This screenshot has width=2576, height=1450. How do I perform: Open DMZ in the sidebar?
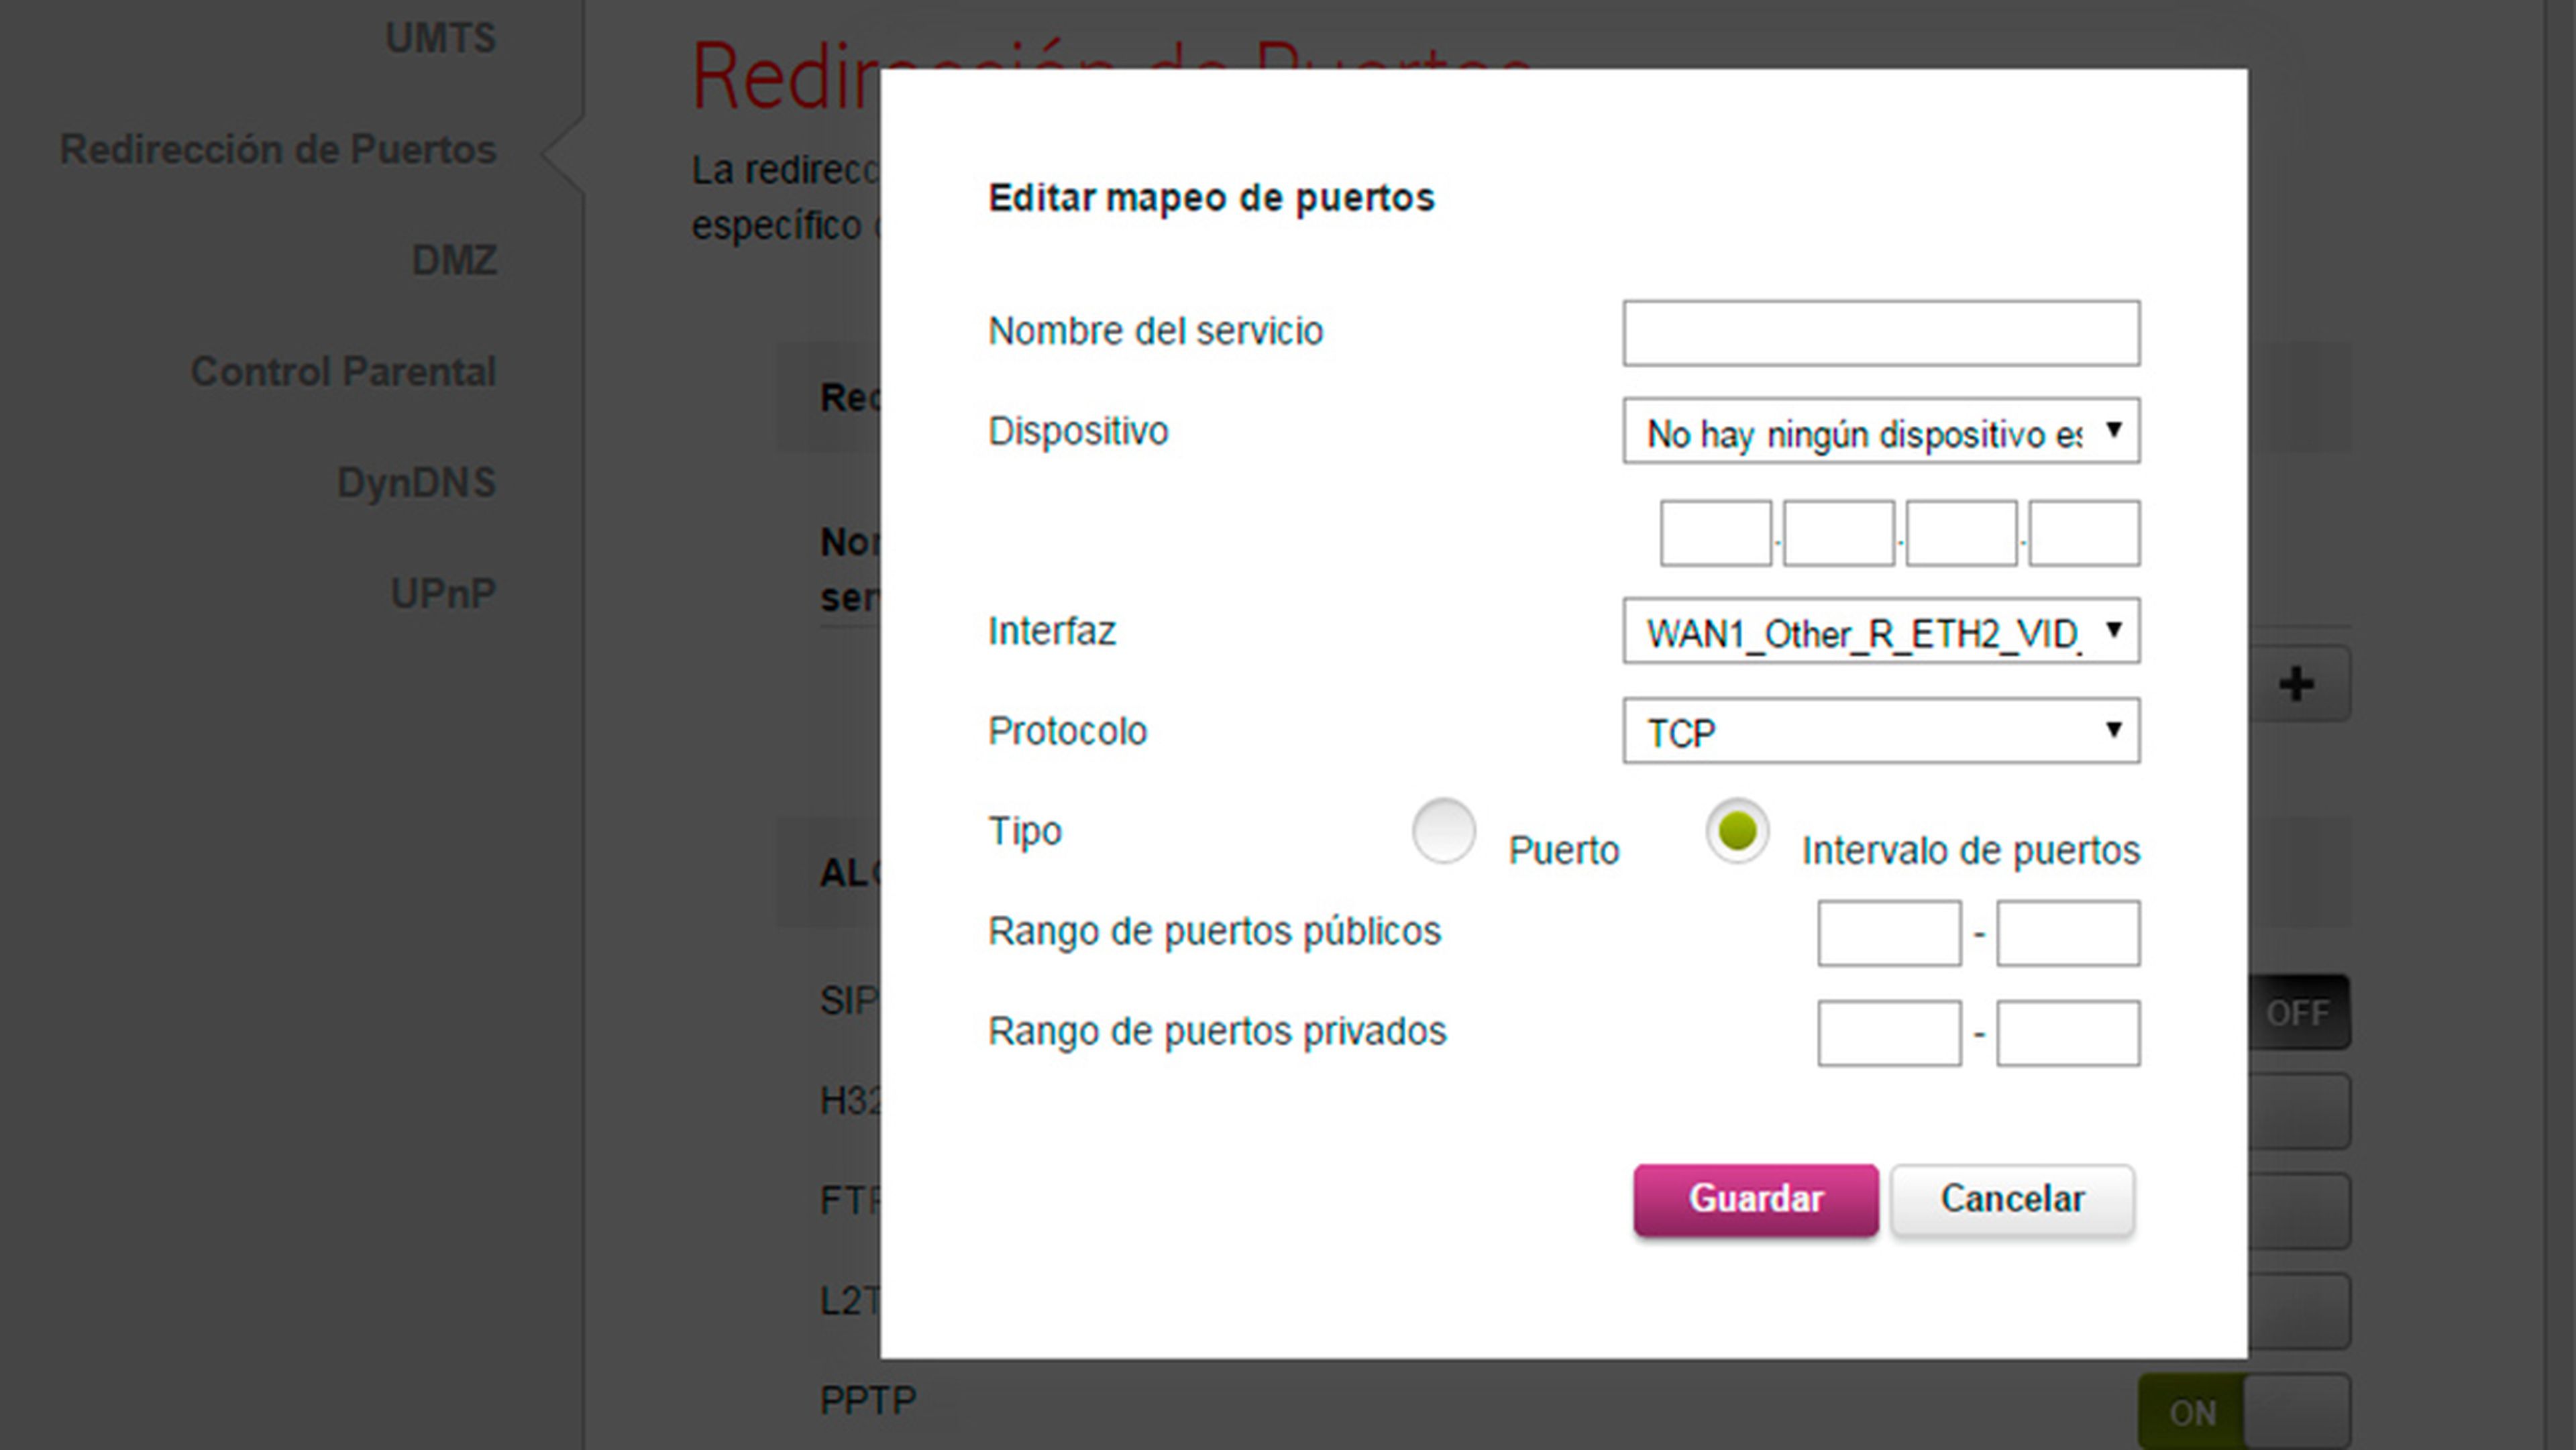(x=454, y=260)
